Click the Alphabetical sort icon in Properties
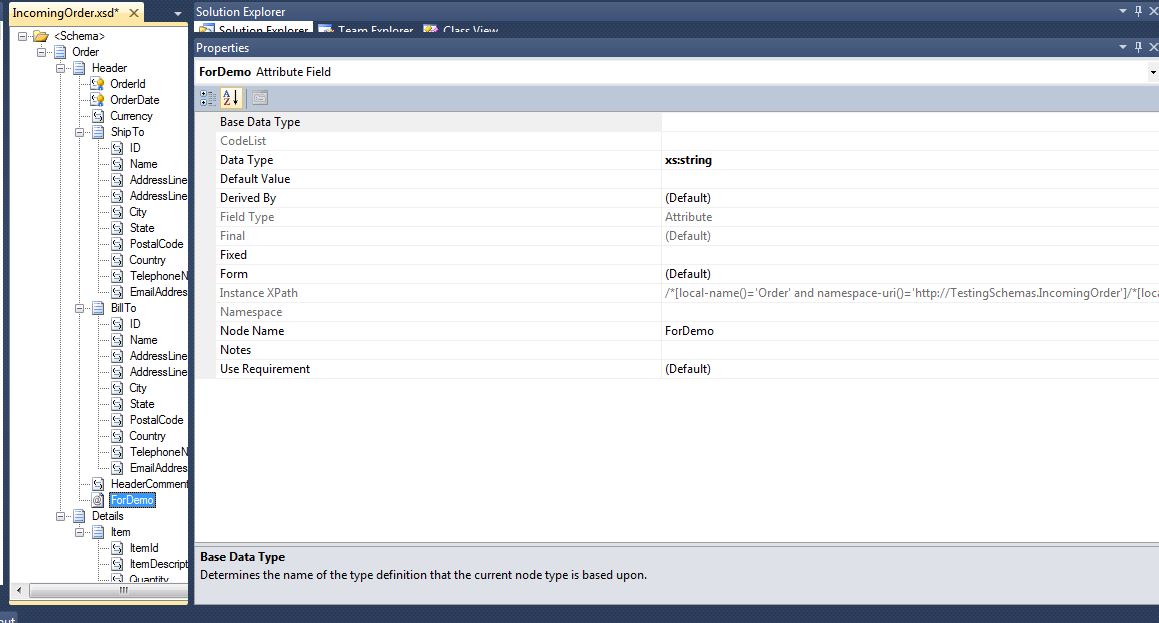Viewport: 1159px width, 623px height. point(231,98)
